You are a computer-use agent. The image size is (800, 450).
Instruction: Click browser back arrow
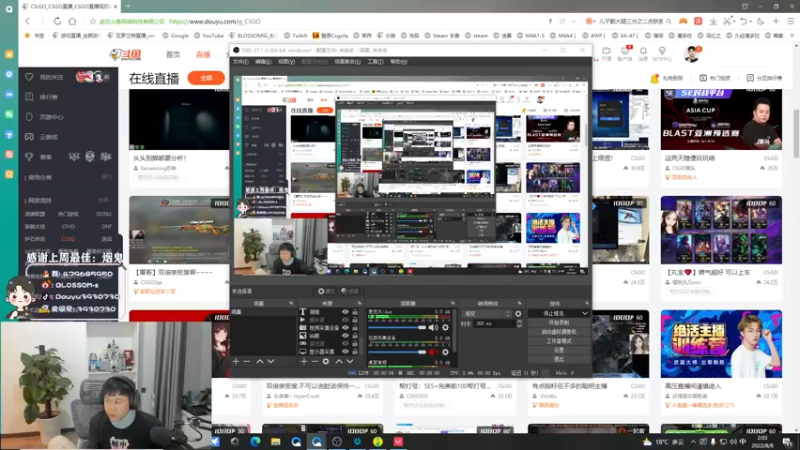point(28,21)
